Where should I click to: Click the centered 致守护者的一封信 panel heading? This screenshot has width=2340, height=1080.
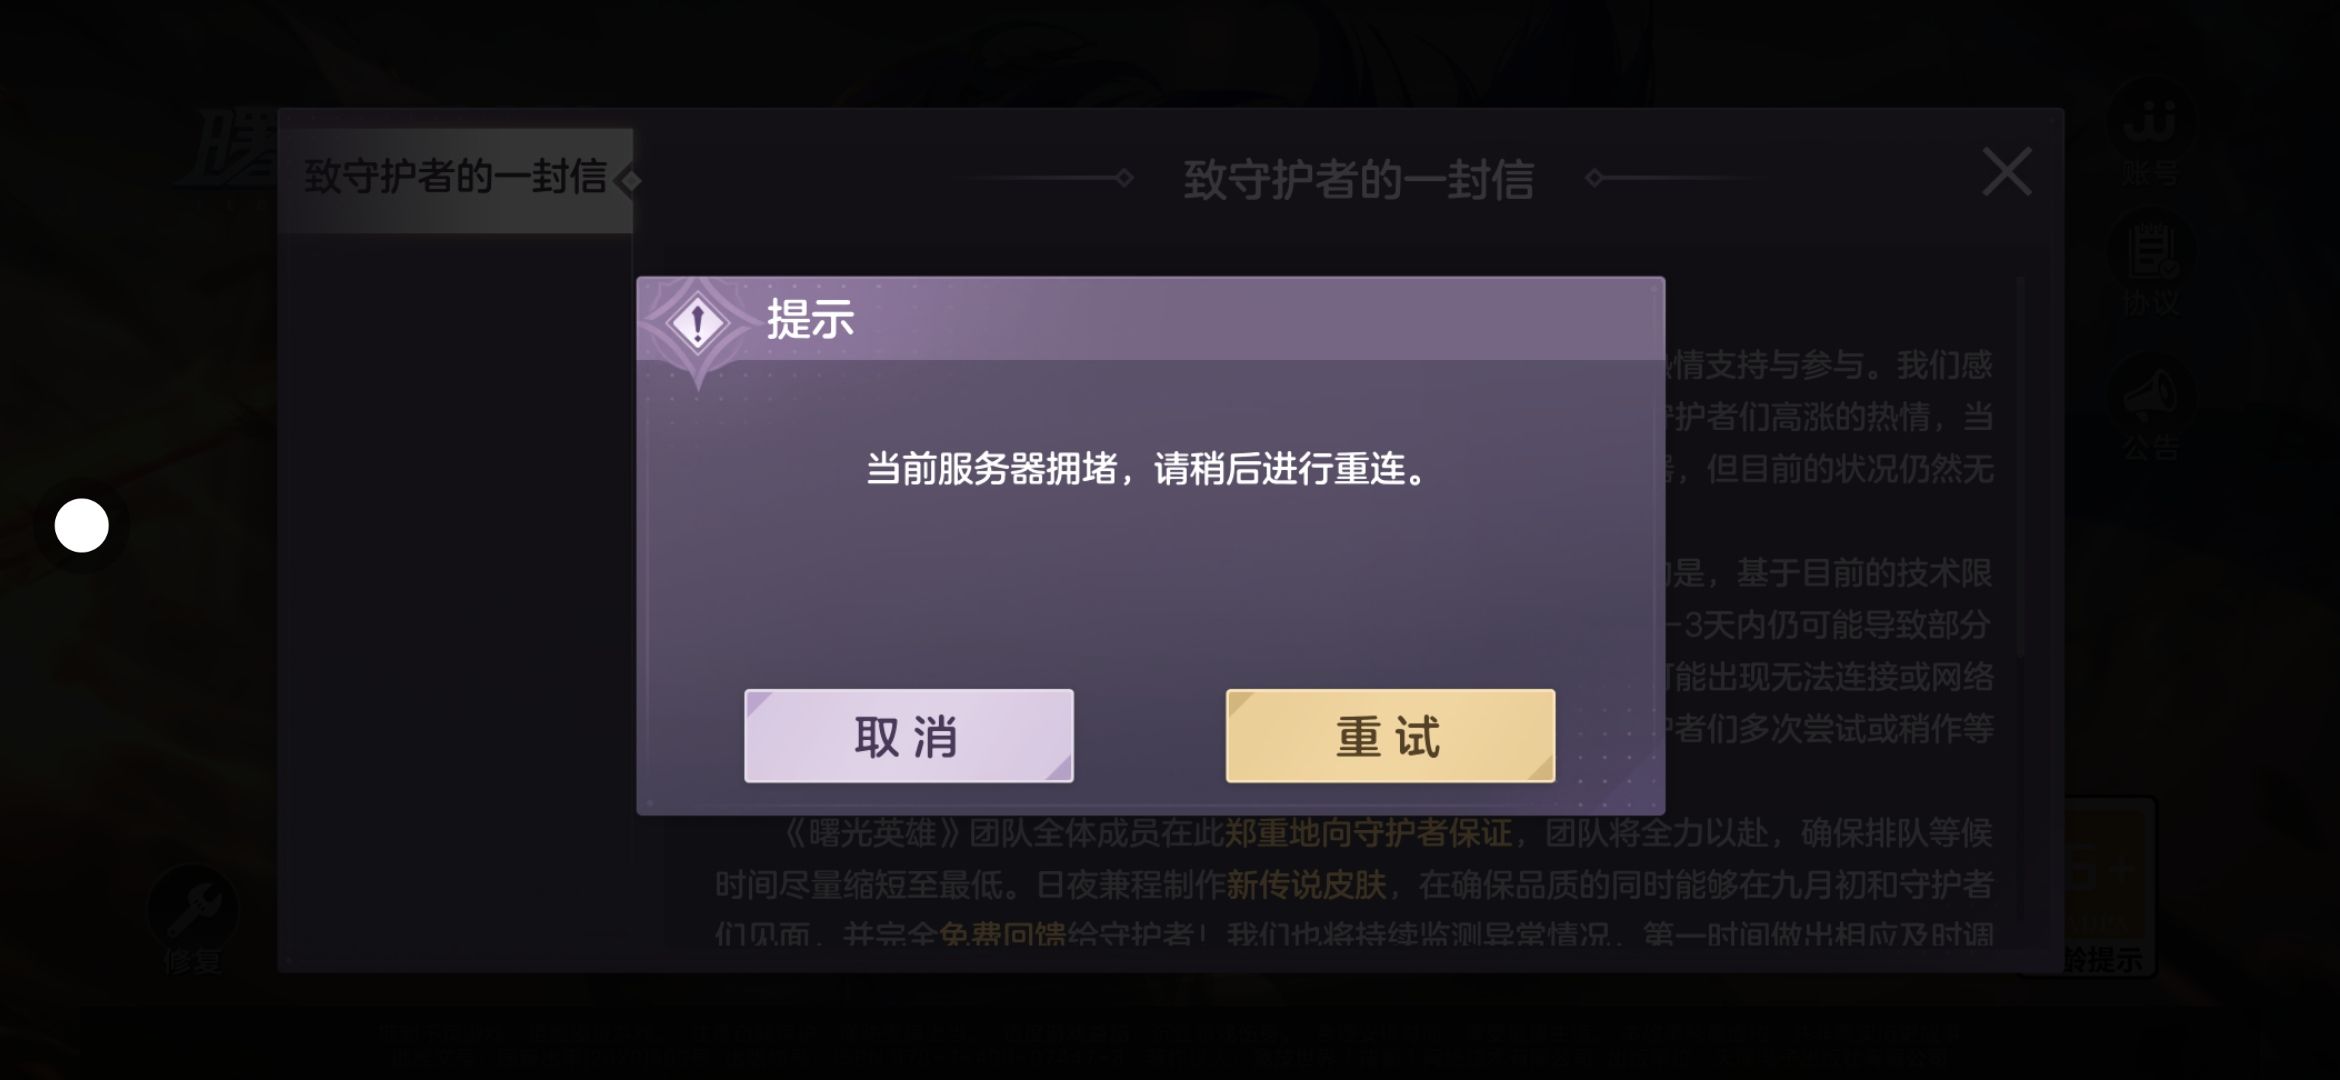1358,180
